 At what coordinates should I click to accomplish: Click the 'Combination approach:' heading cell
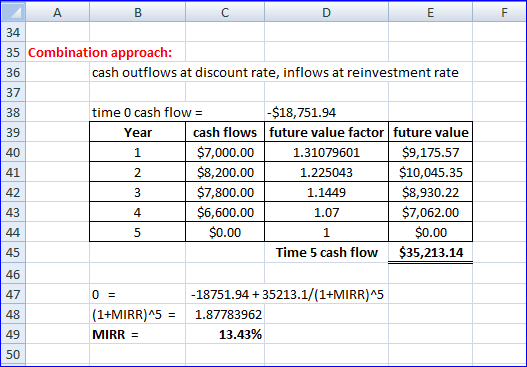tap(100, 52)
